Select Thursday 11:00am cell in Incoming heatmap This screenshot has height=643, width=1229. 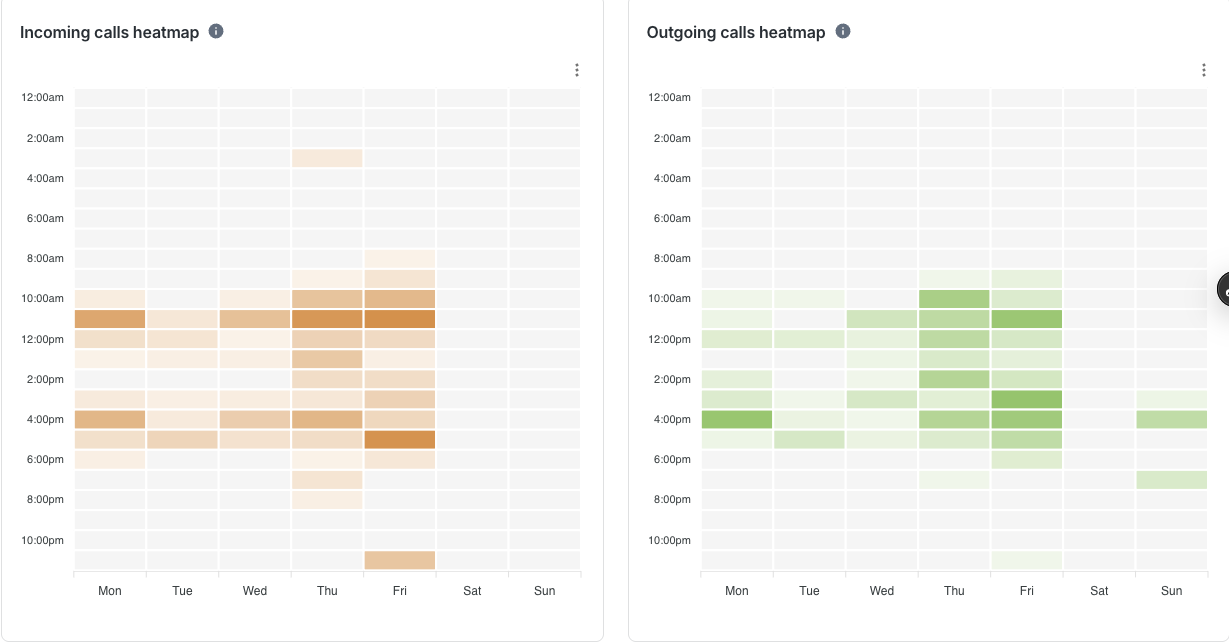(327, 319)
